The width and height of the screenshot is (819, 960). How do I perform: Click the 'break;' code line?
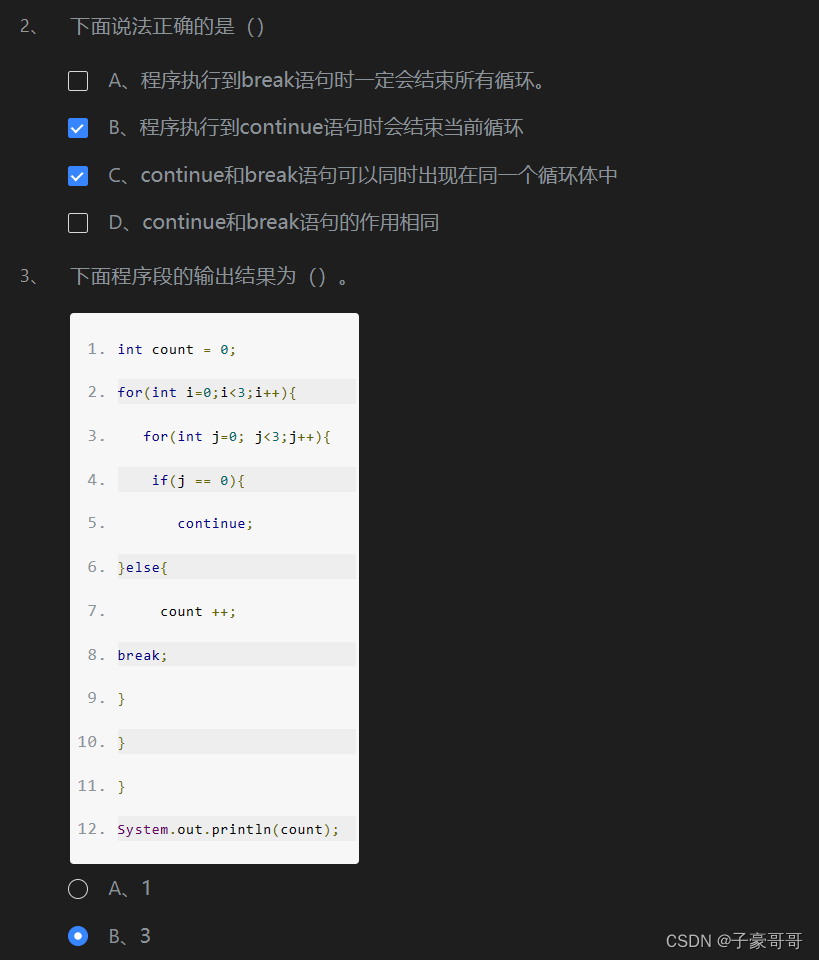tap(142, 655)
